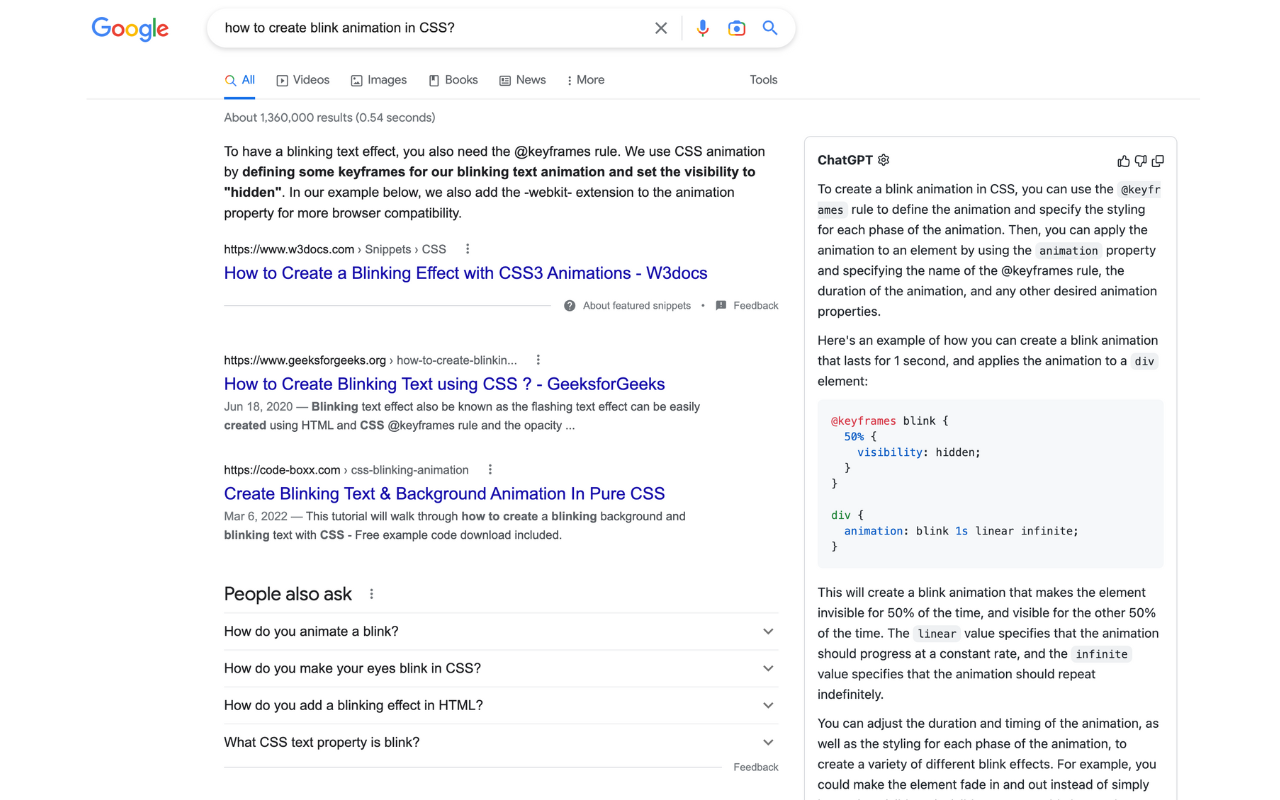Open options menu for W3docs result
1280x800 pixels.
tap(467, 249)
